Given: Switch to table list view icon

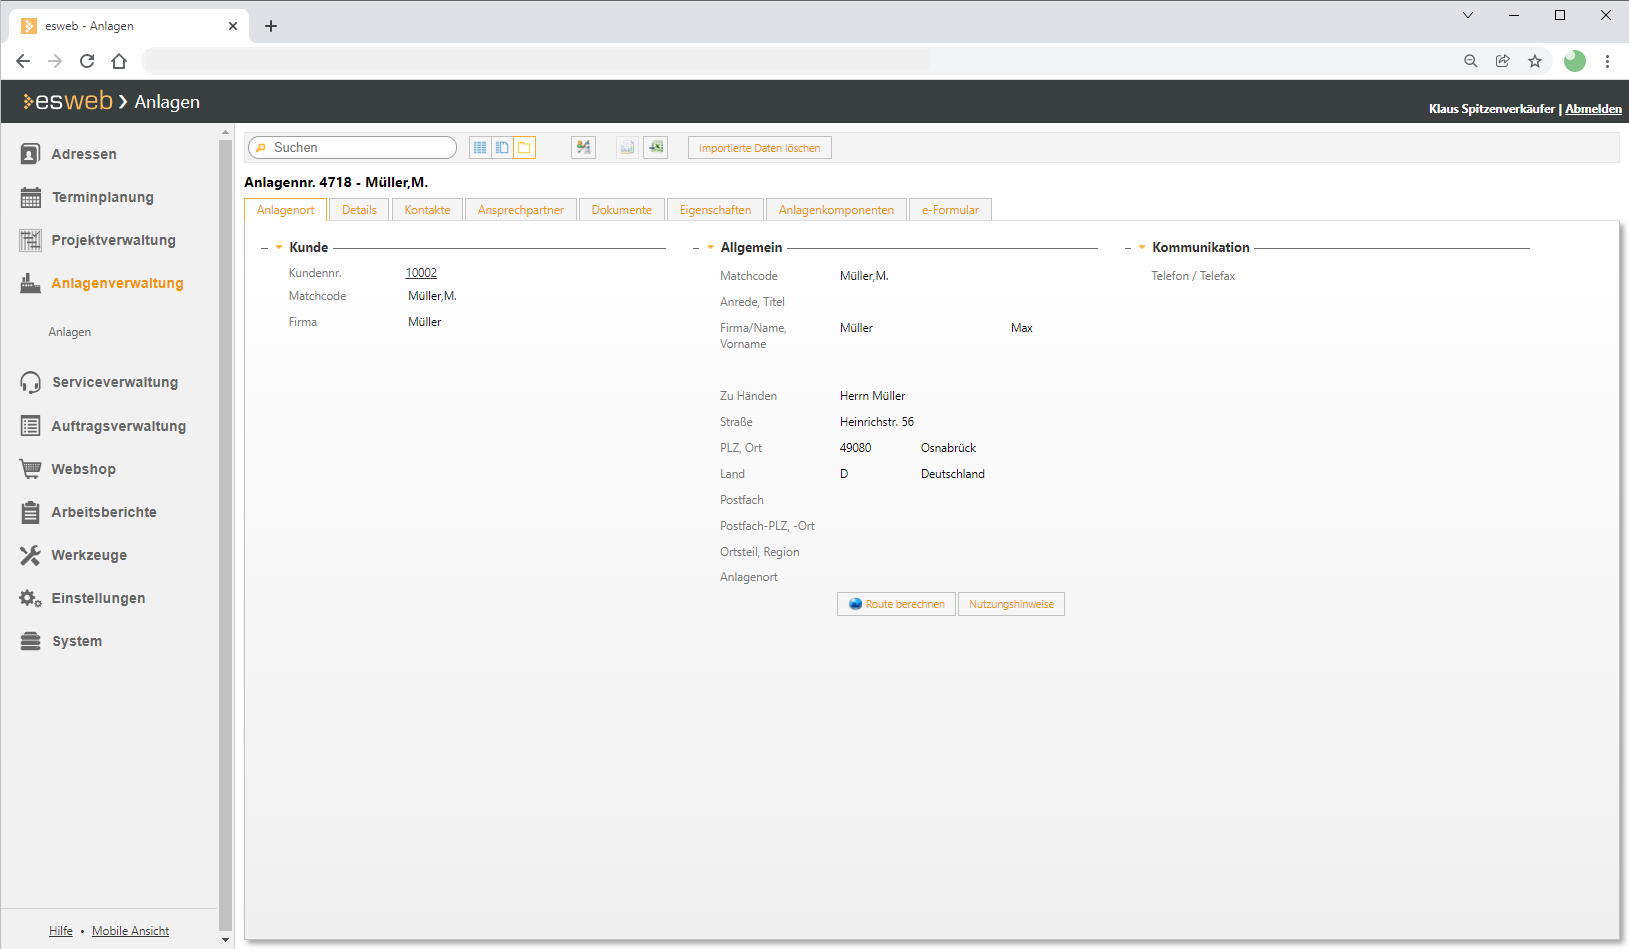Looking at the screenshot, I should (480, 148).
